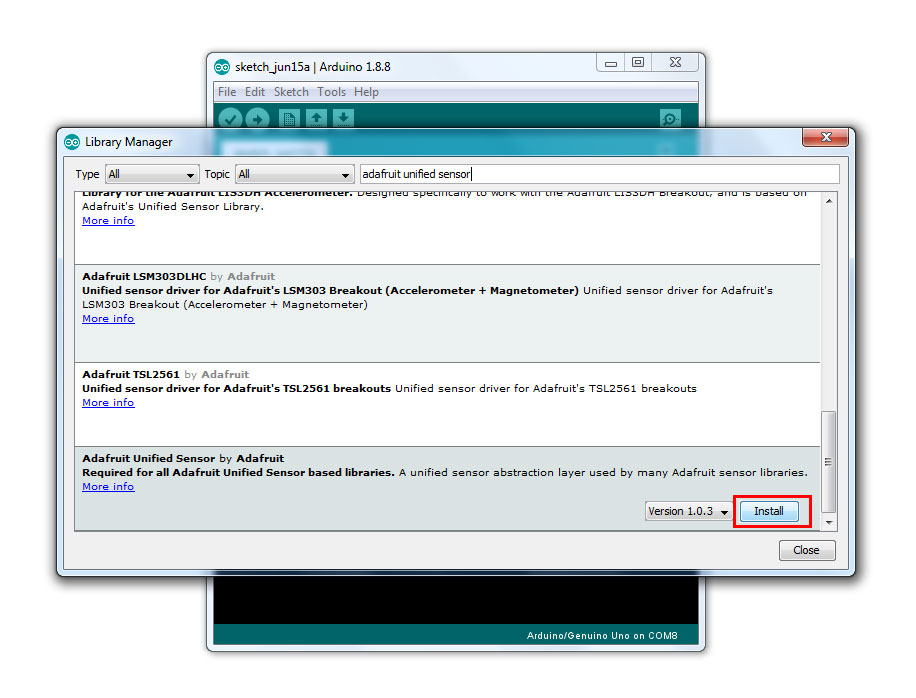Viewport: 916px width, 698px height.
Task: Click the library list scrollbar thumb
Action: coord(828,461)
